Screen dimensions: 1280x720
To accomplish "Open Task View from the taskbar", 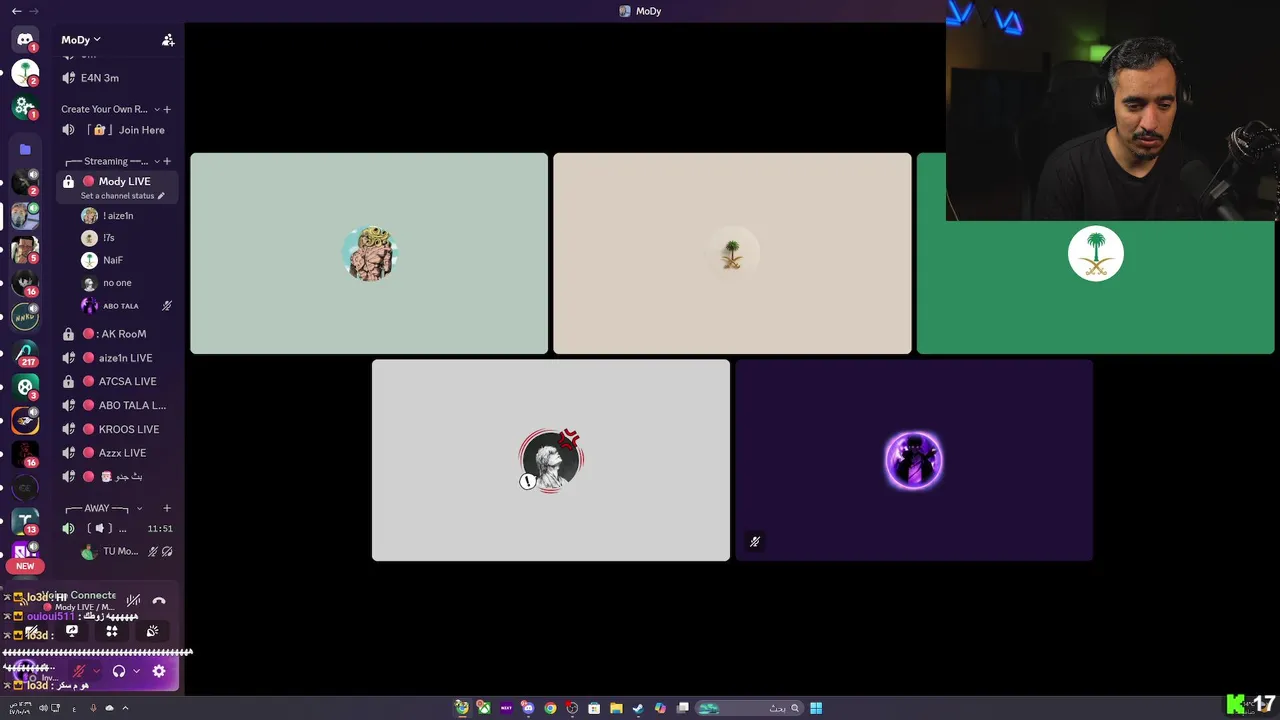I will (x=682, y=708).
